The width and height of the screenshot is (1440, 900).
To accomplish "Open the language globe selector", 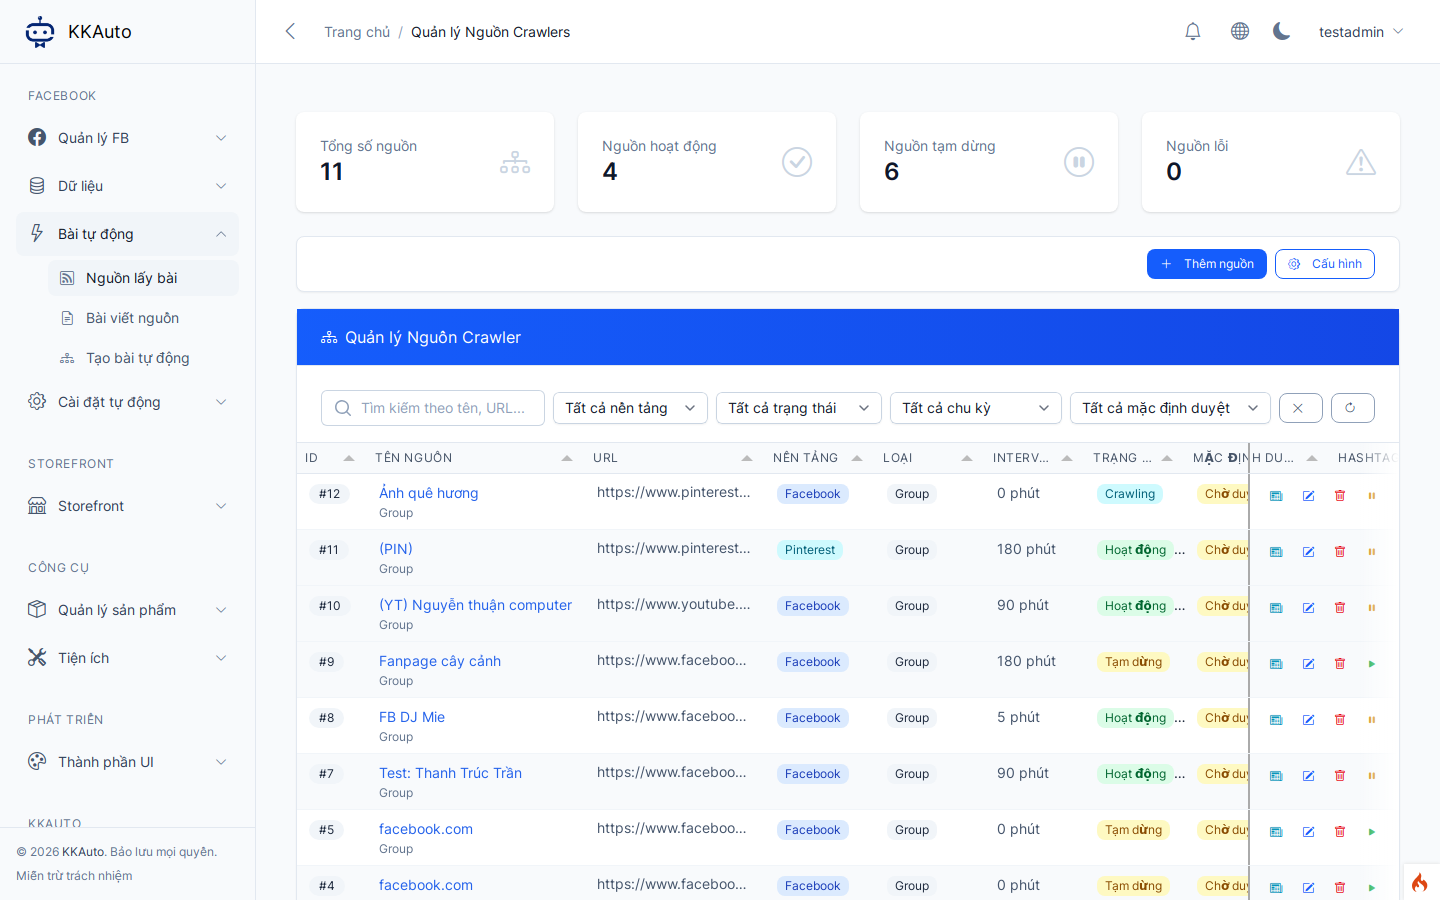I will (x=1240, y=32).
